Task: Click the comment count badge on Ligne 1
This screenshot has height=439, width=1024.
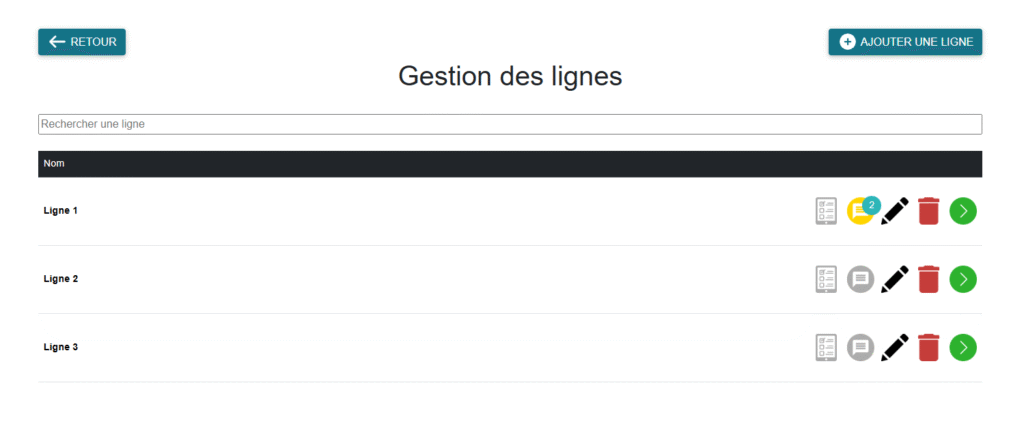Action: coord(871,205)
